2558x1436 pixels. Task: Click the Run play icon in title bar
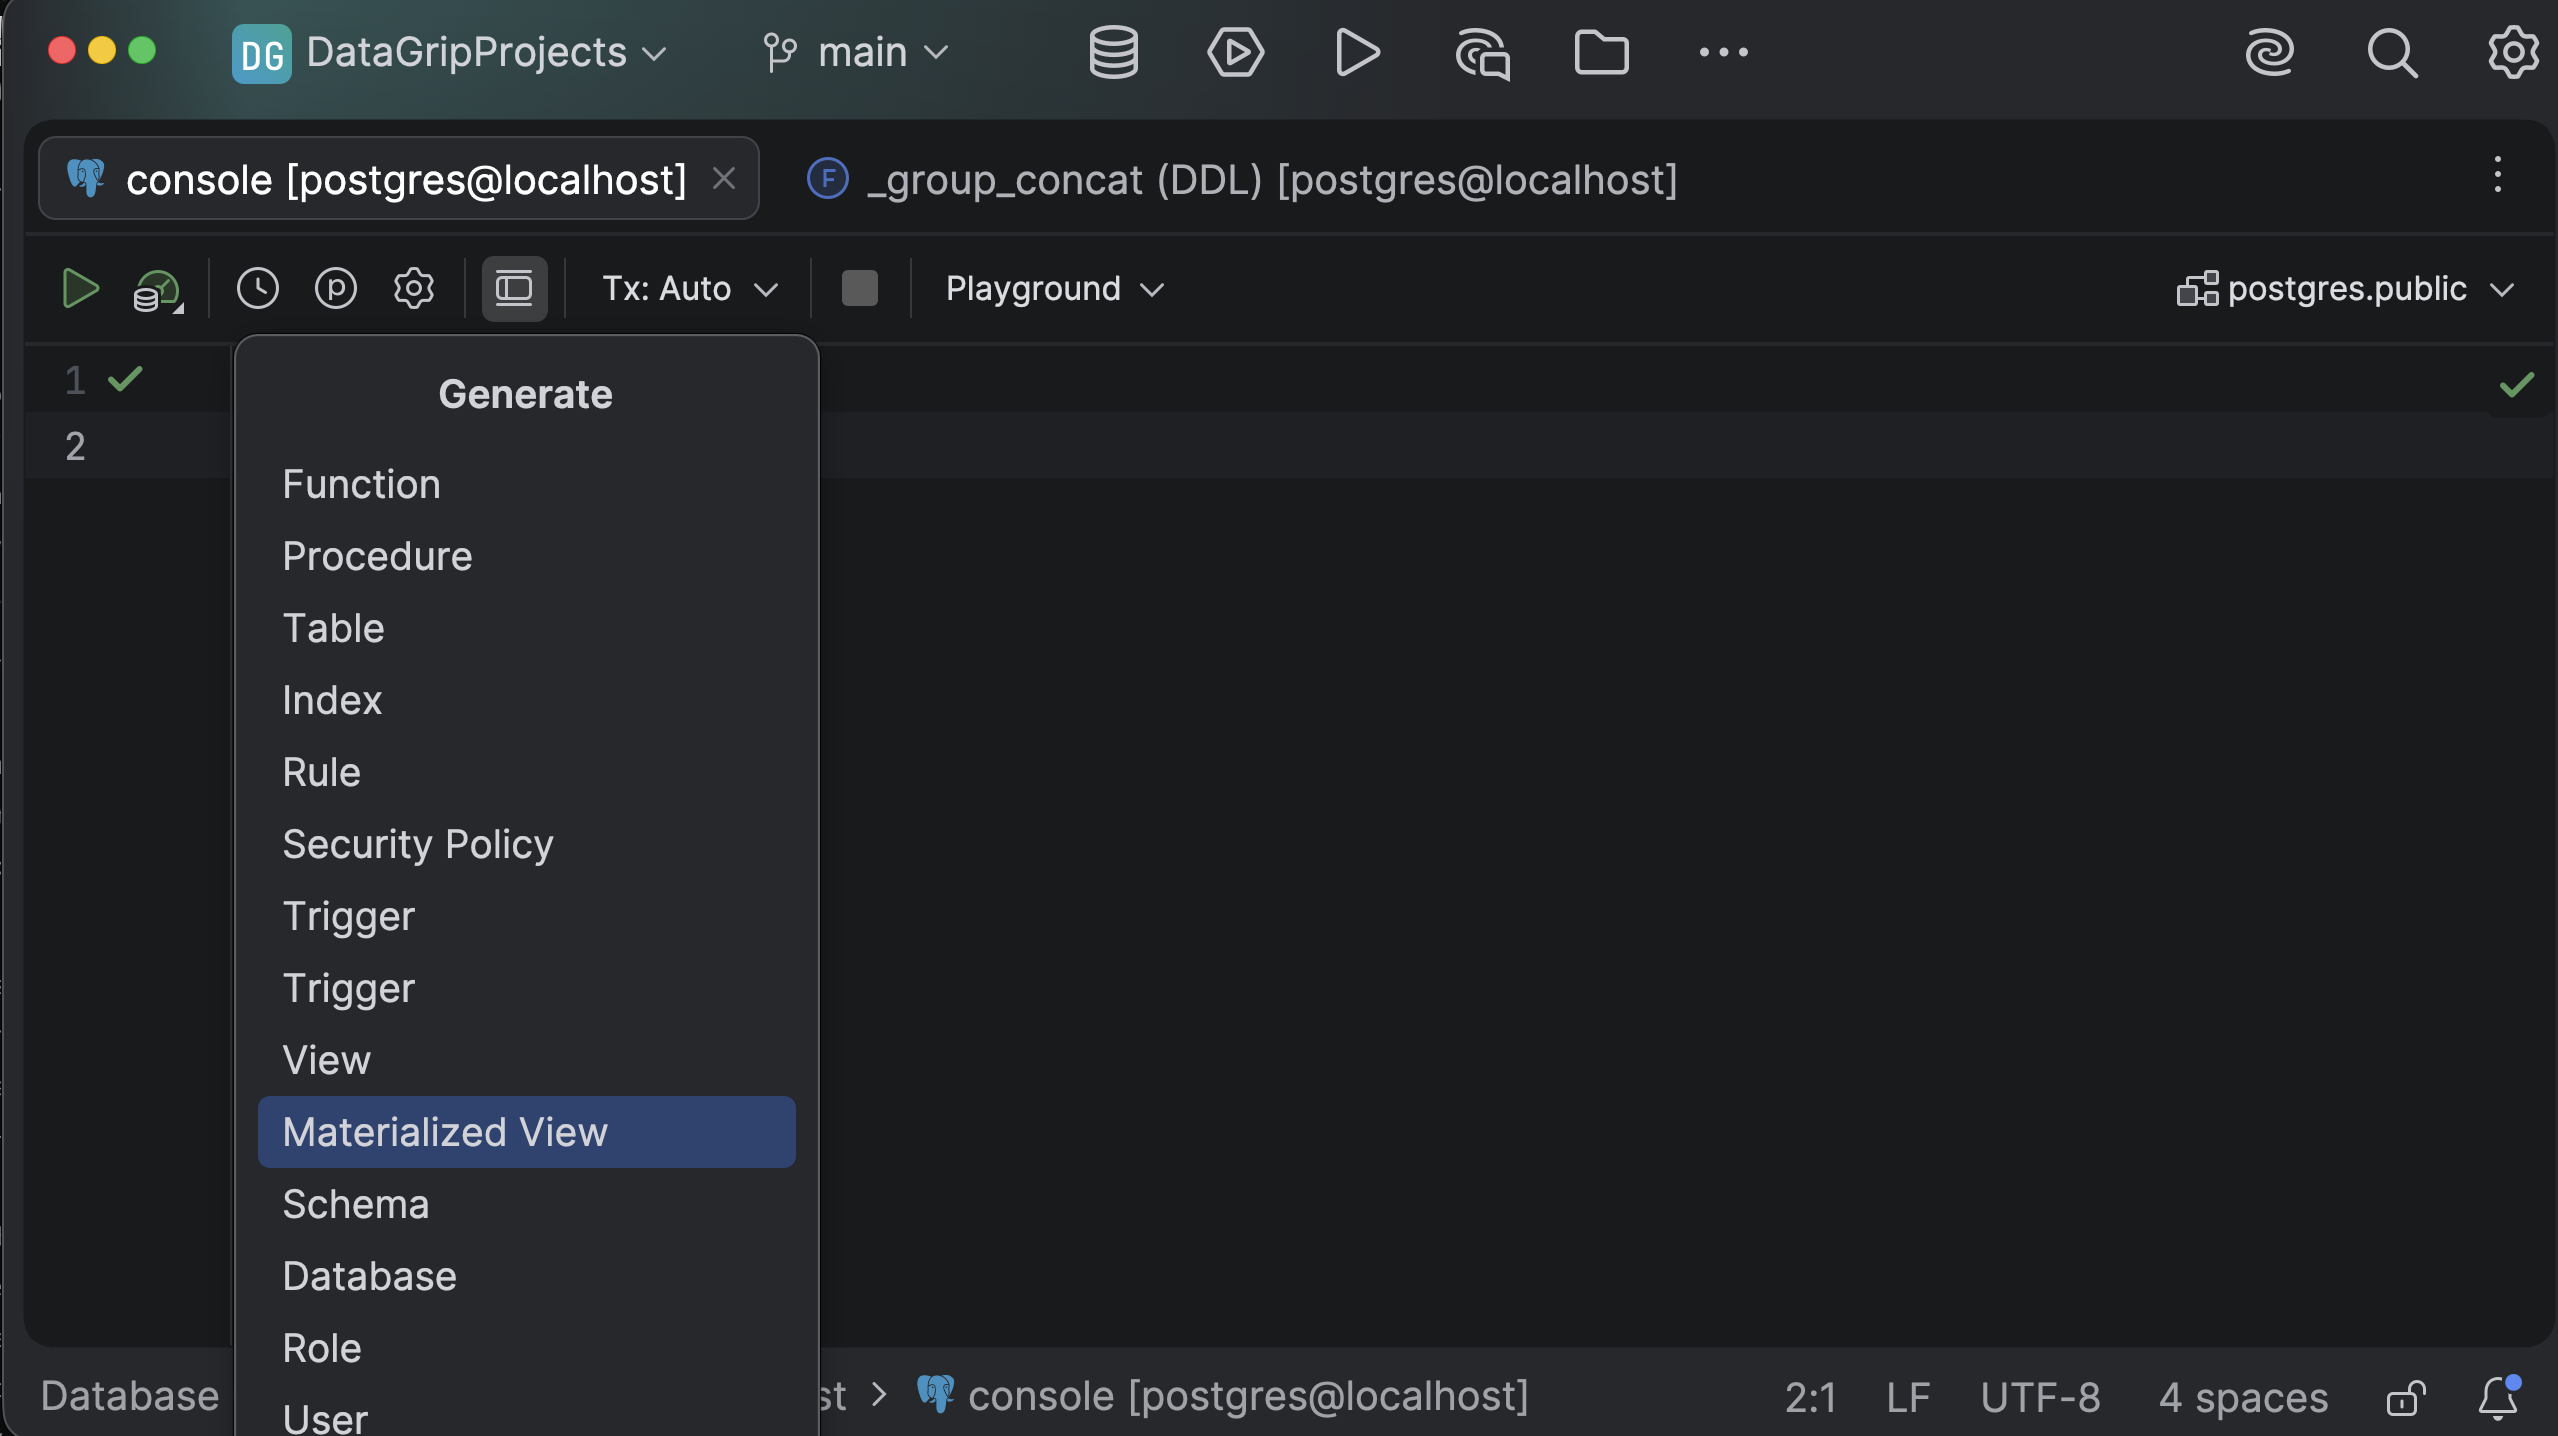(x=1357, y=52)
